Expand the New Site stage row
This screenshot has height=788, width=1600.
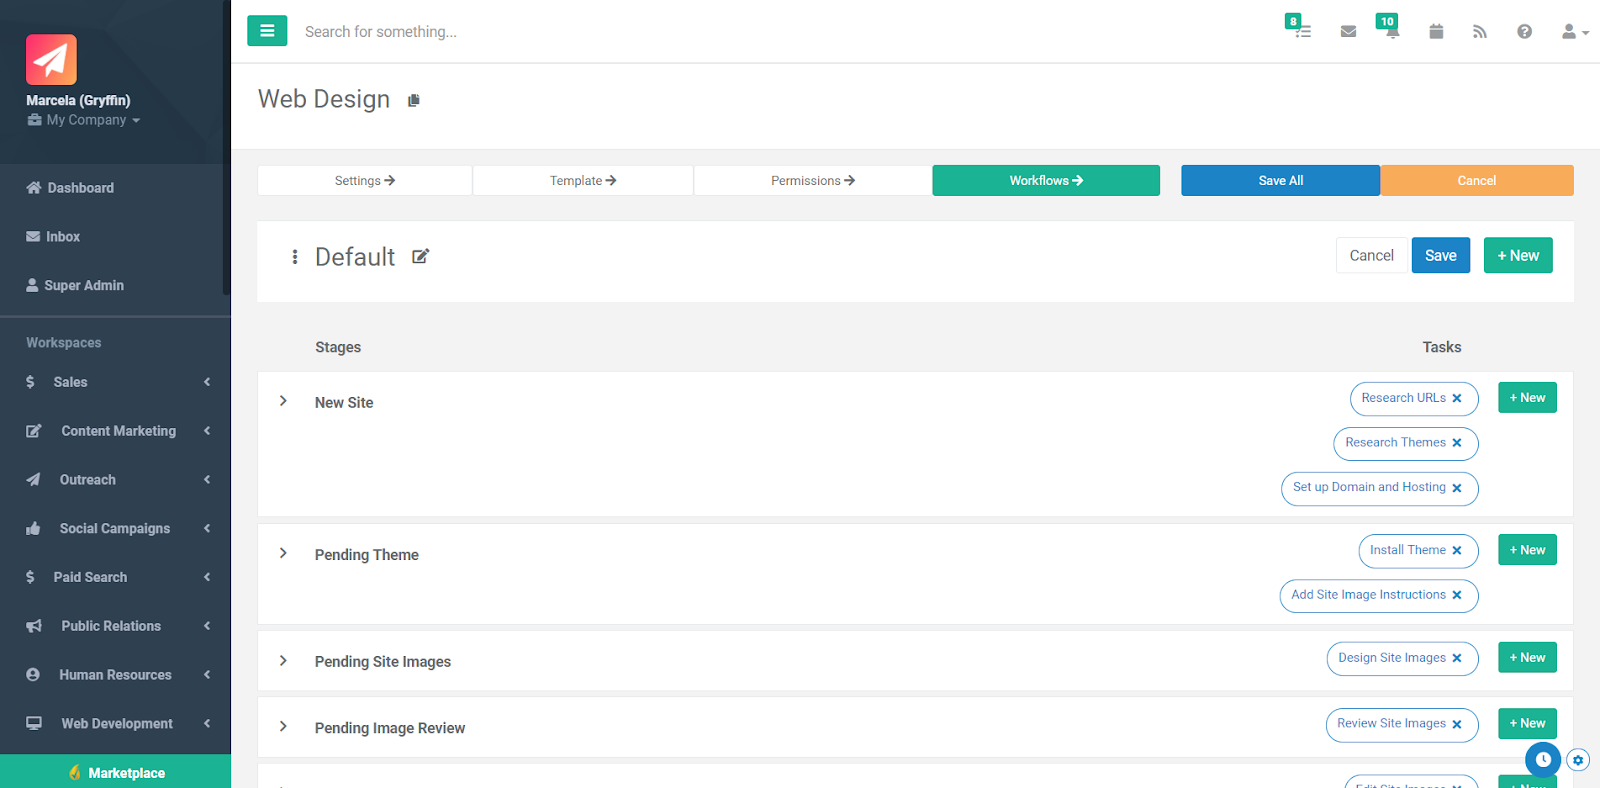click(283, 401)
